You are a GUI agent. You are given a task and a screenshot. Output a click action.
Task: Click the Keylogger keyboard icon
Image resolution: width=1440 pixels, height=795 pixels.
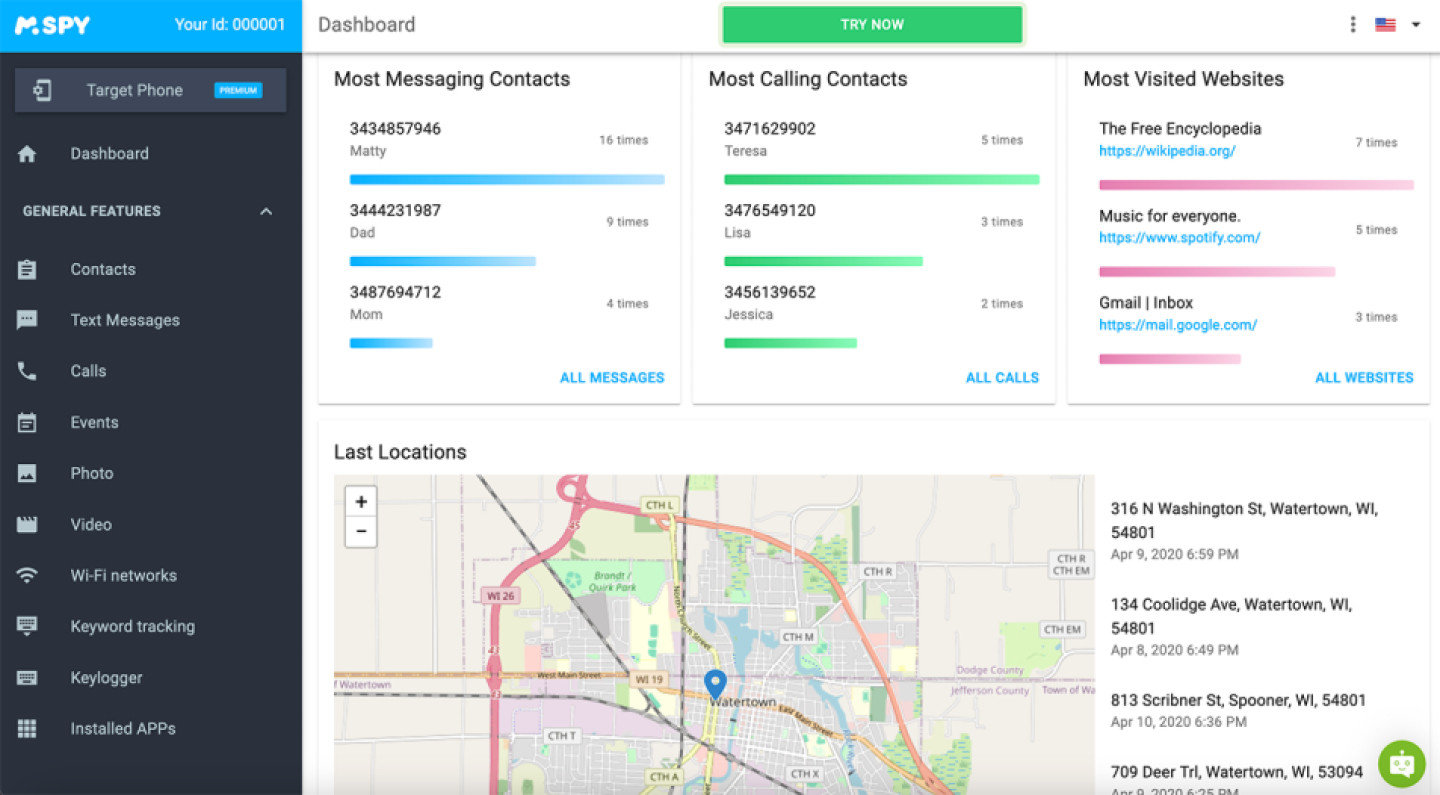27,678
